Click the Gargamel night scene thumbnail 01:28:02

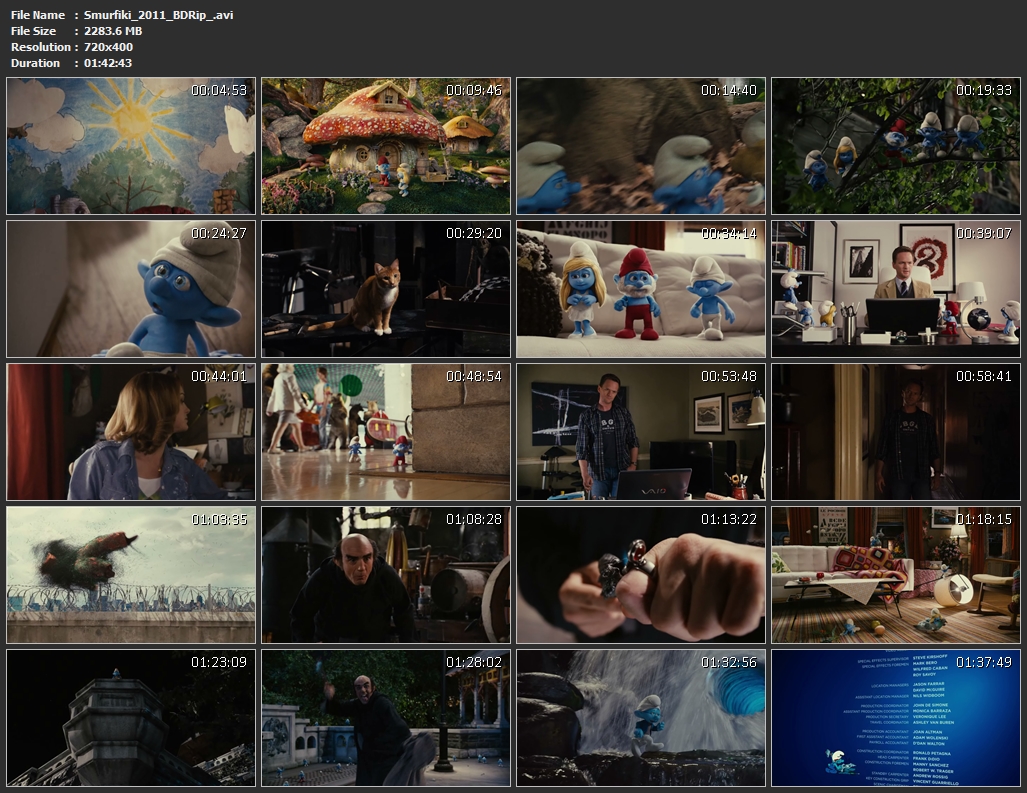pos(386,718)
